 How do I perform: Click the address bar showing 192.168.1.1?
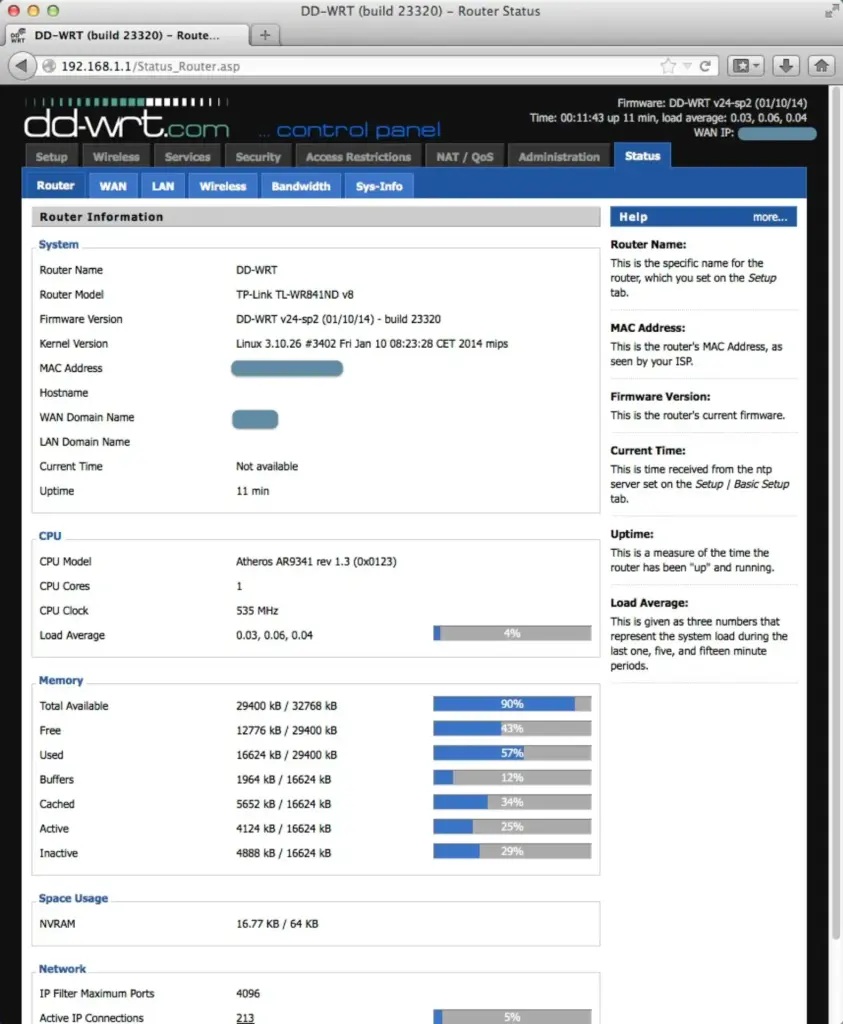350,66
